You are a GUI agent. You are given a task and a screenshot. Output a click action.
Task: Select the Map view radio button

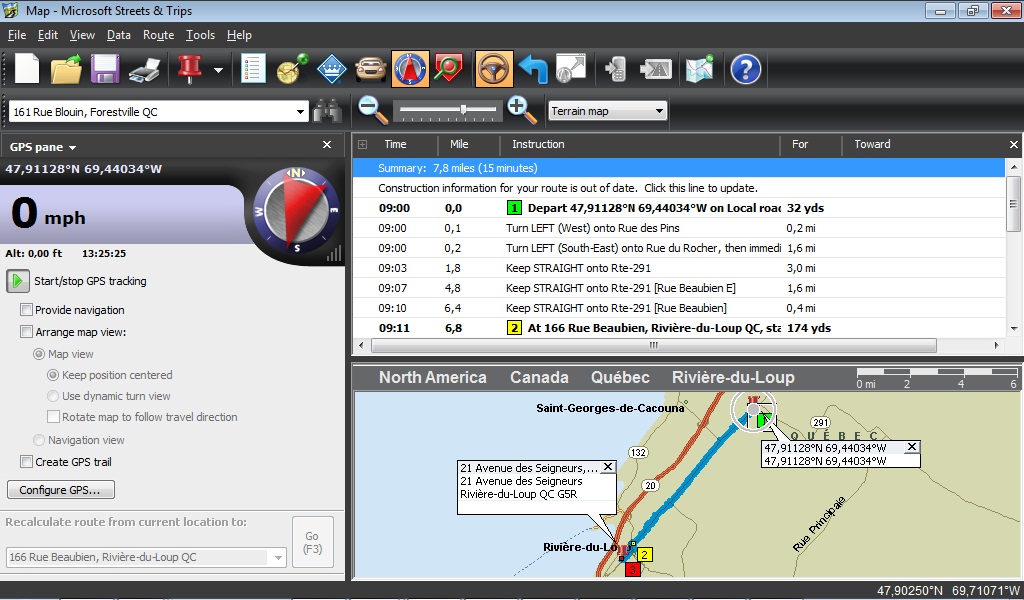click(x=39, y=354)
